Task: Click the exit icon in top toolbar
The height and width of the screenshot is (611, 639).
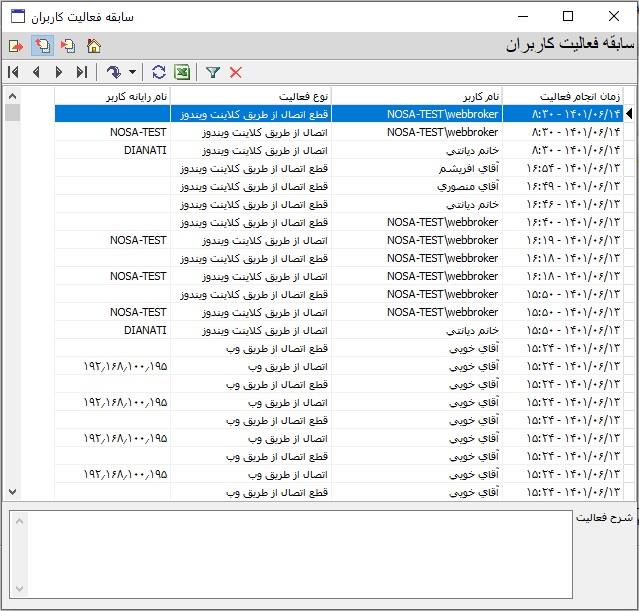Action: pyautogui.click(x=16, y=46)
